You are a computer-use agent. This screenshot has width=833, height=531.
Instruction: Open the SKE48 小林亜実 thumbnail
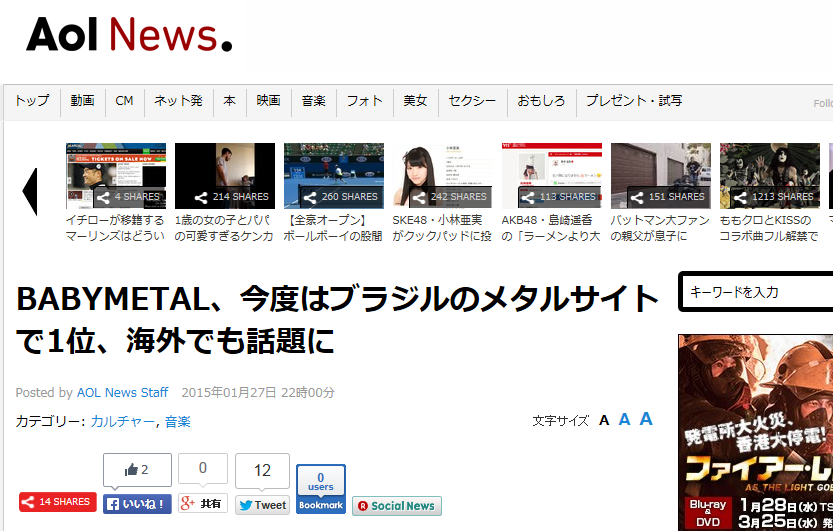point(443,176)
